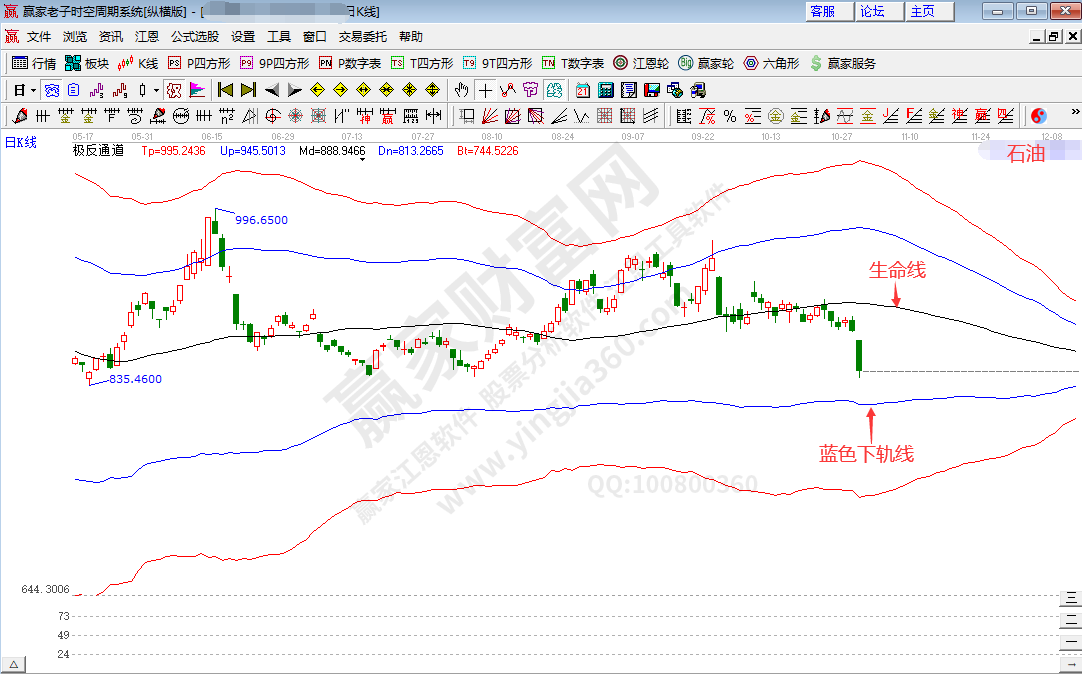Click the calendar icon in toolbar
Viewport: 1082px width, 674px height.
[x=582, y=90]
